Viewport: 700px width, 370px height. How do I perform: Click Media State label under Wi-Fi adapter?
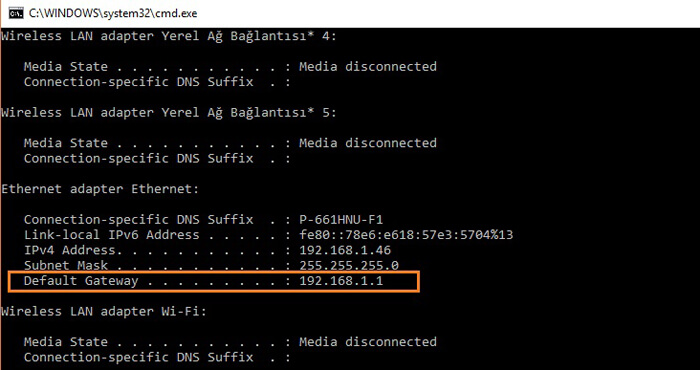[x=66, y=342]
